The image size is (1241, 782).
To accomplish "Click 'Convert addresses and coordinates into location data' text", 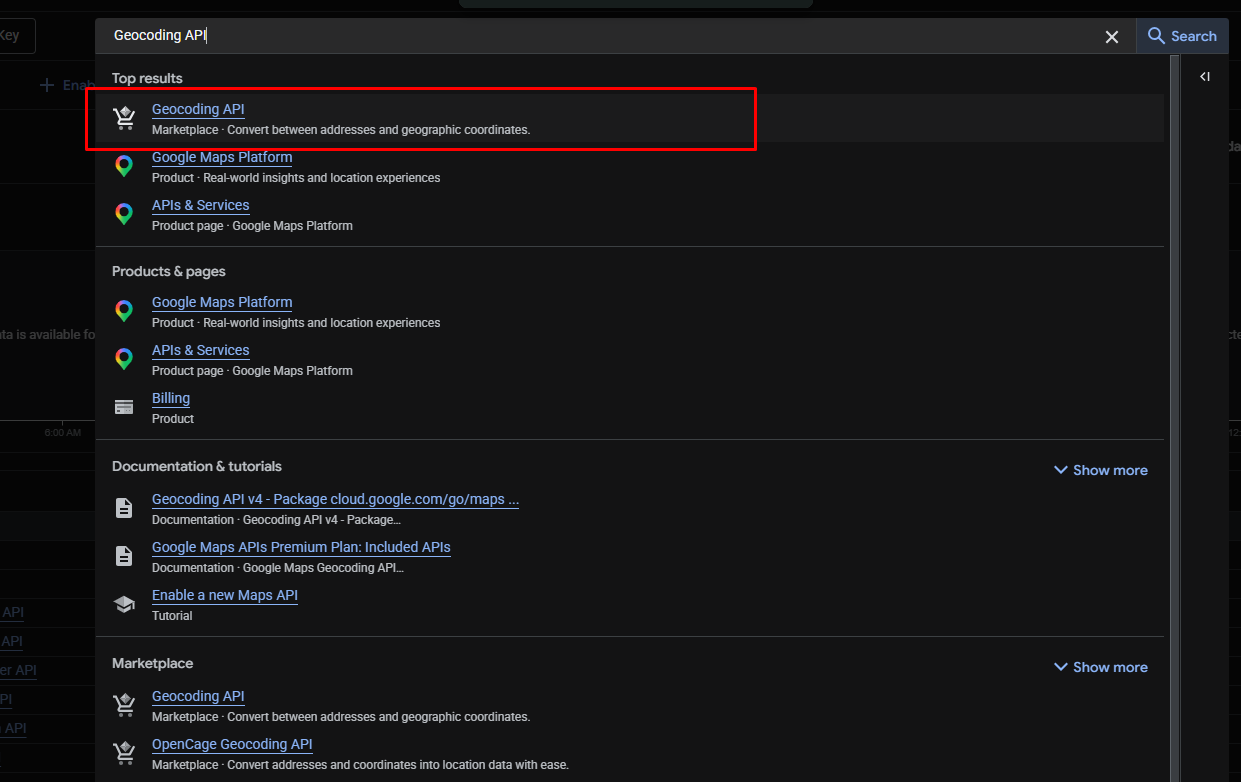I will (398, 765).
